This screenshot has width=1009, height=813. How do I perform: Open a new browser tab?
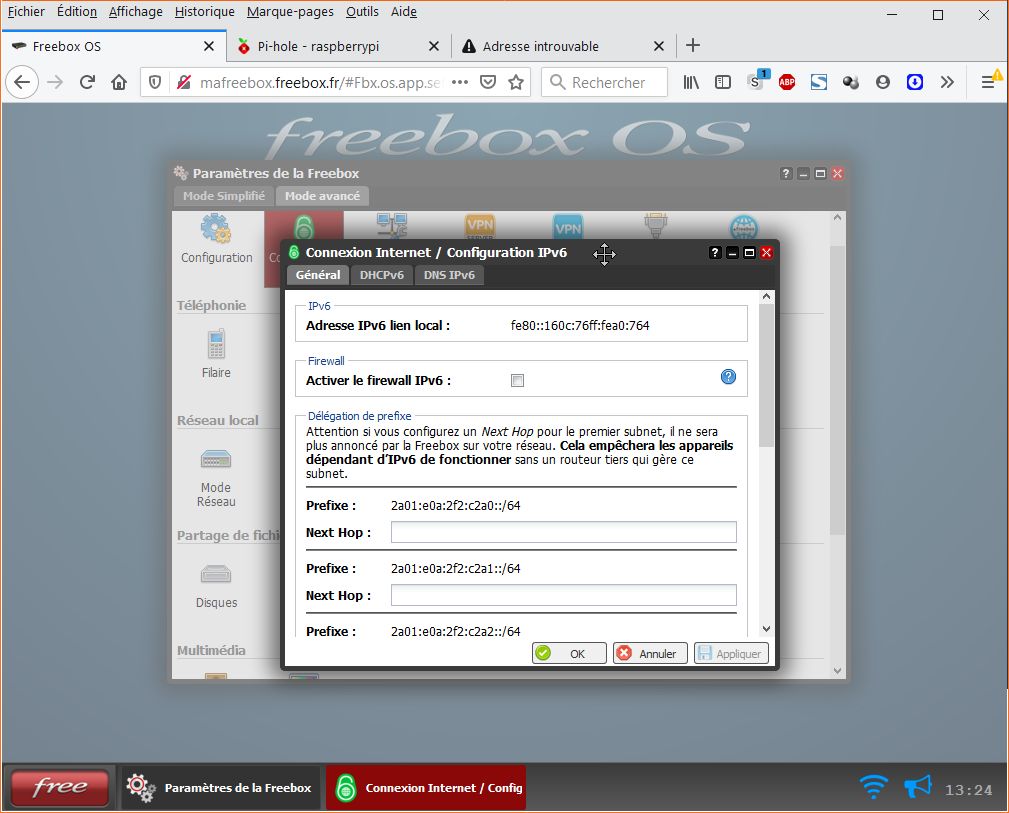coord(692,46)
